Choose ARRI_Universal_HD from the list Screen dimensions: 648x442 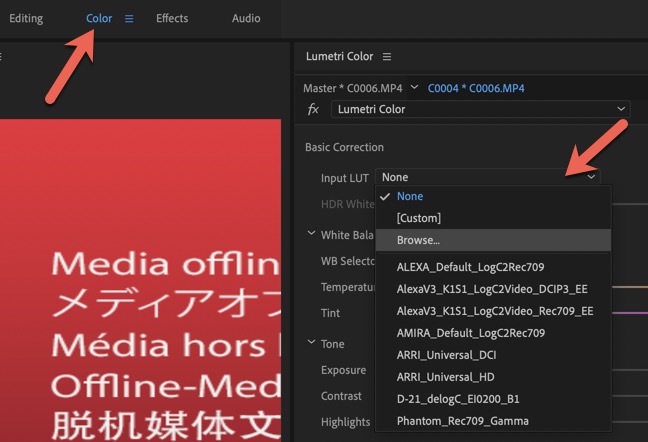coord(447,377)
